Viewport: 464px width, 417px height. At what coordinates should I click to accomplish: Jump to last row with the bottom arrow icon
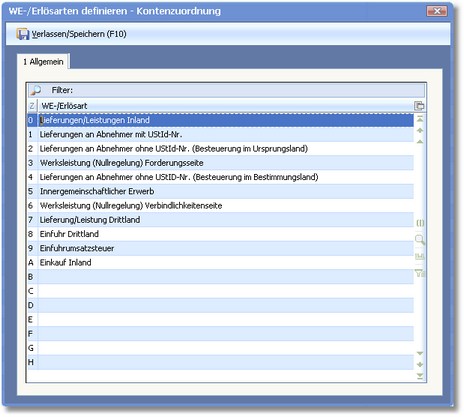click(420, 376)
